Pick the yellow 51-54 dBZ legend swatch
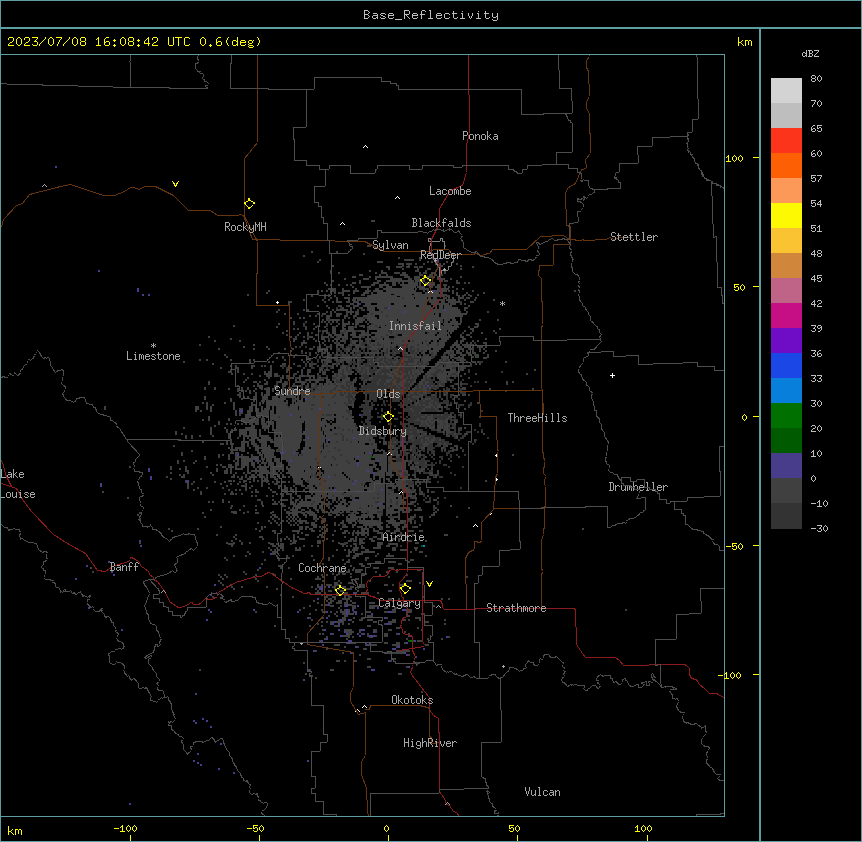This screenshot has height=842, width=862. pos(786,215)
